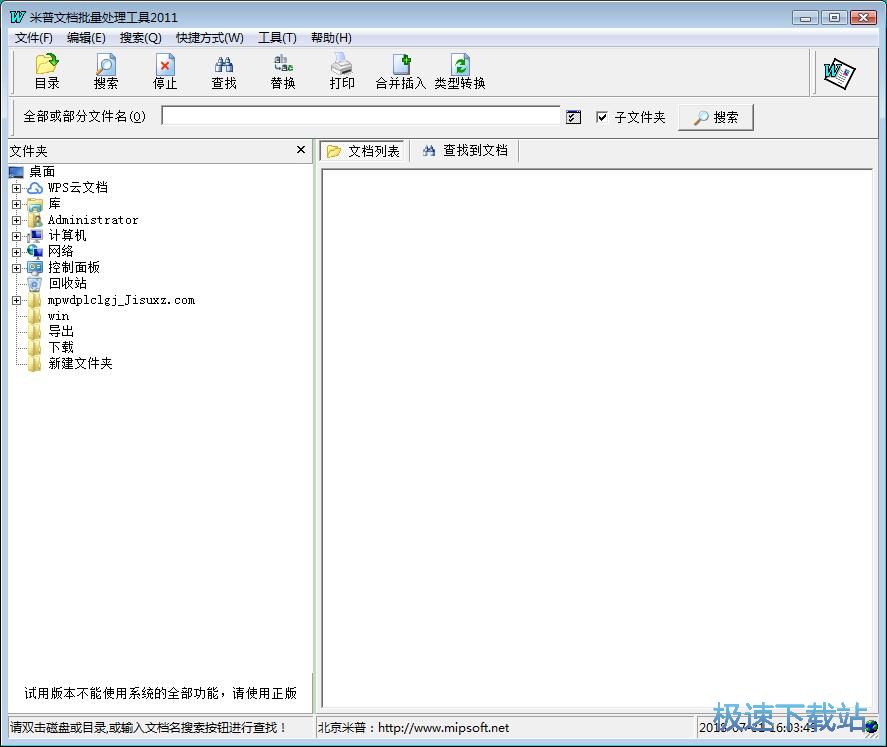The height and width of the screenshot is (747, 887).
Task: Open the 替换 tool
Action: click(x=282, y=70)
